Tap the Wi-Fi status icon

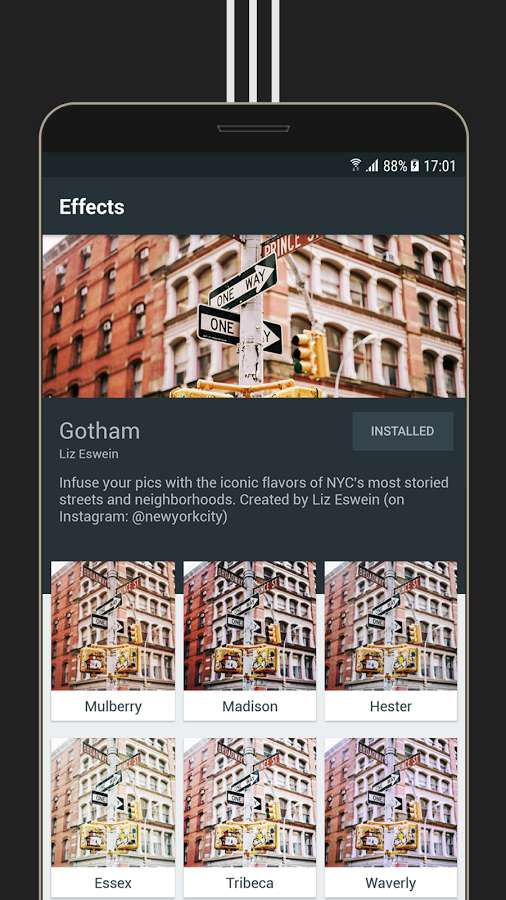[356, 166]
